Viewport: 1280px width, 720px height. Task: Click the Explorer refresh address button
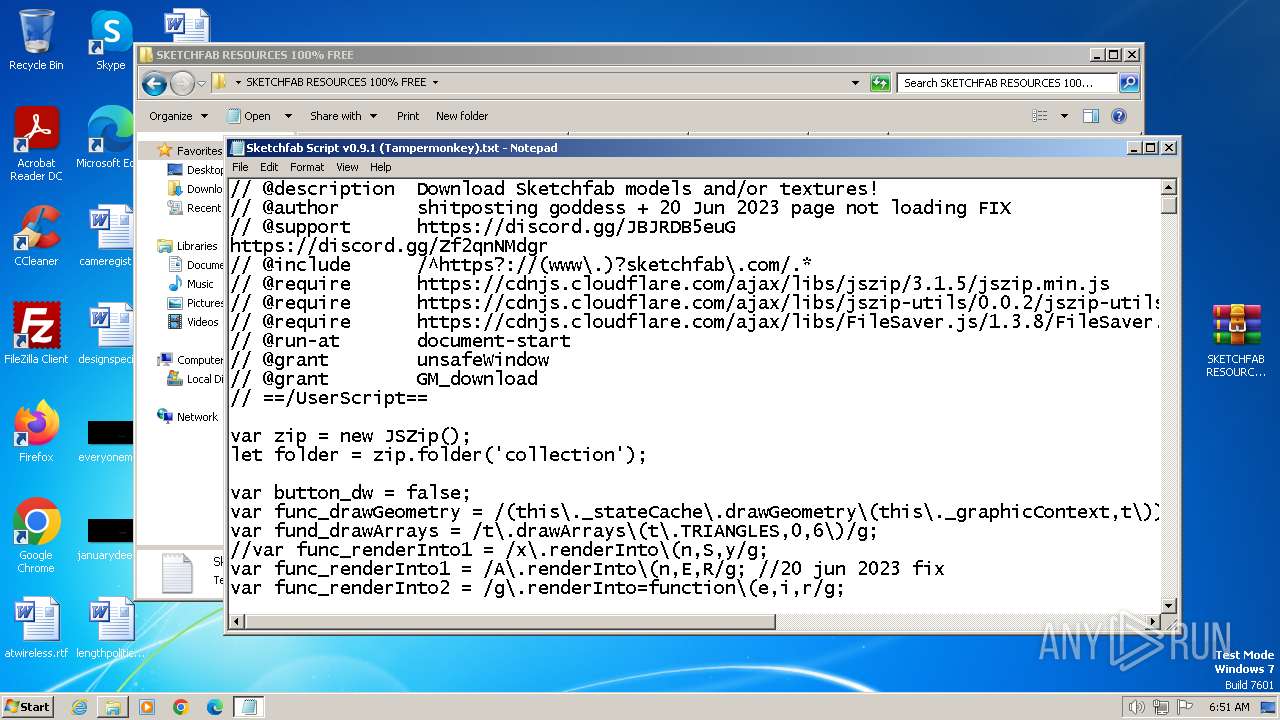[880, 83]
